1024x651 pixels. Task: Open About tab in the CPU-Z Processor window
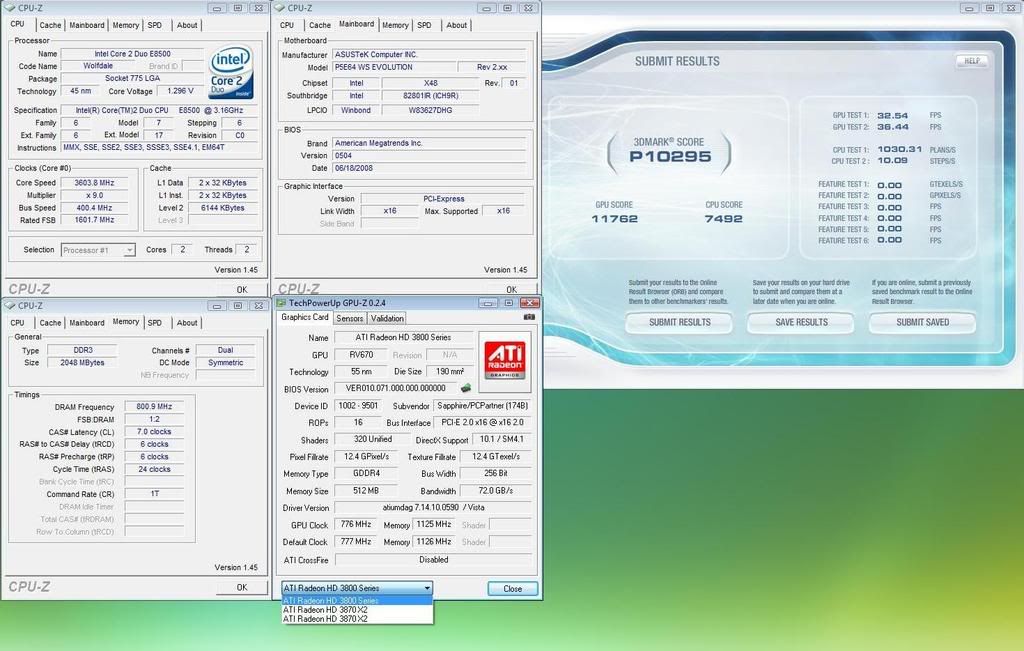pos(187,25)
